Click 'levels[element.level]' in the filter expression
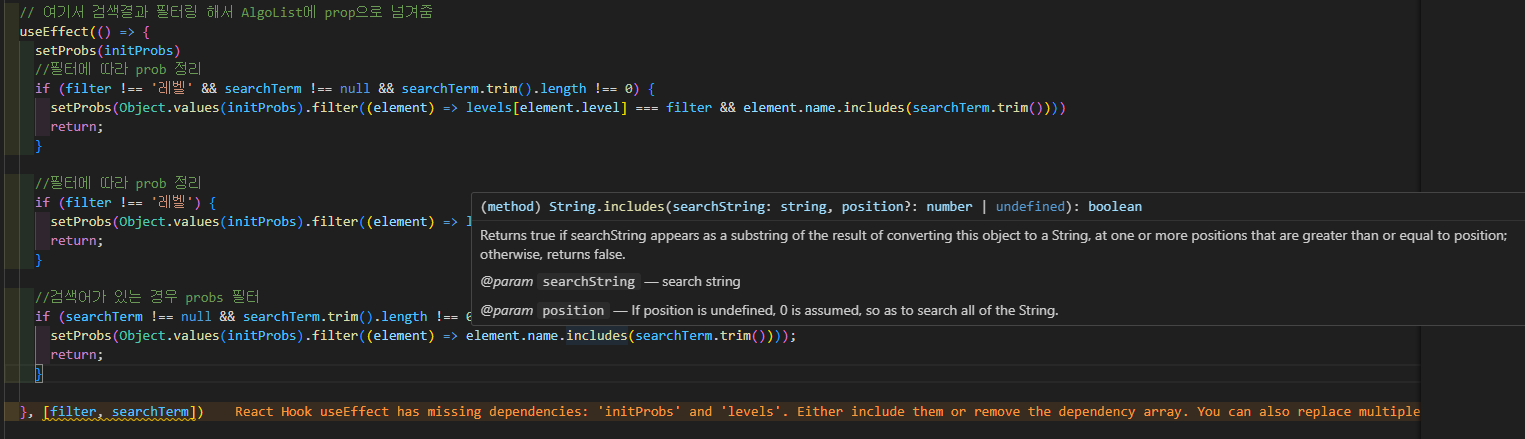Viewport: 1525px width, 439px height. [x=546, y=107]
